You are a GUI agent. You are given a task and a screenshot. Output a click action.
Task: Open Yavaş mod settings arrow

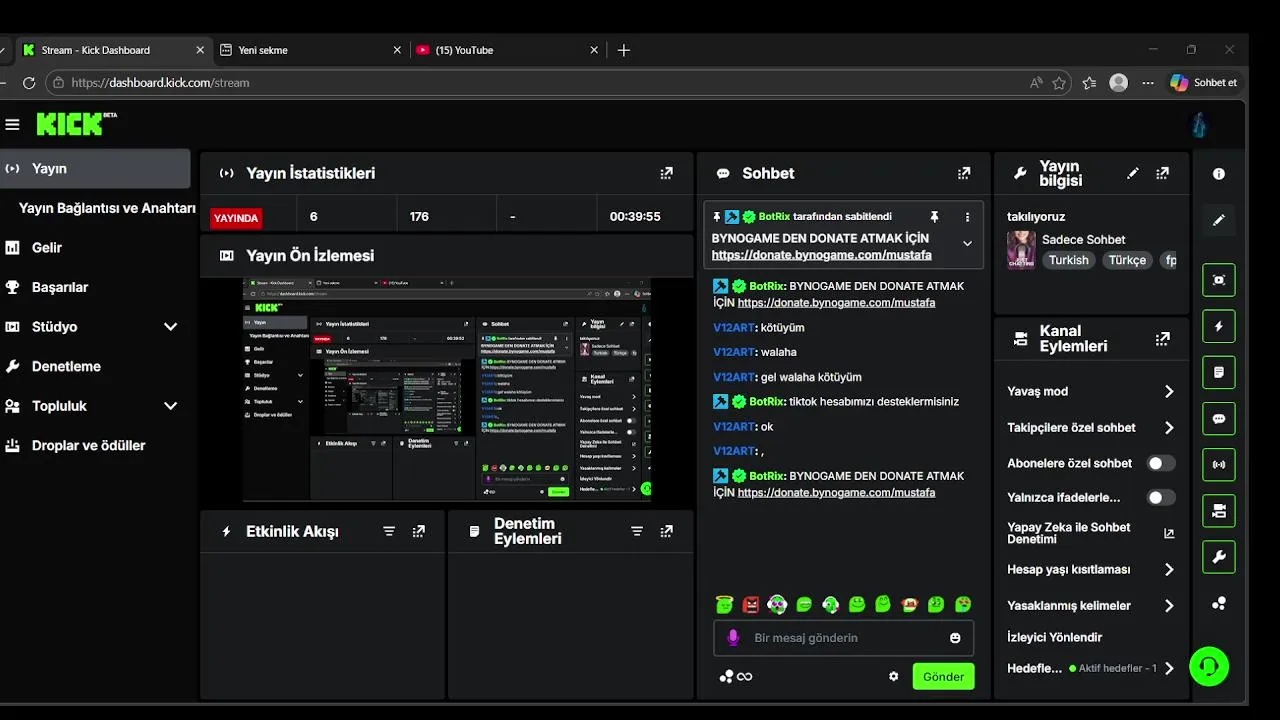tap(1169, 392)
